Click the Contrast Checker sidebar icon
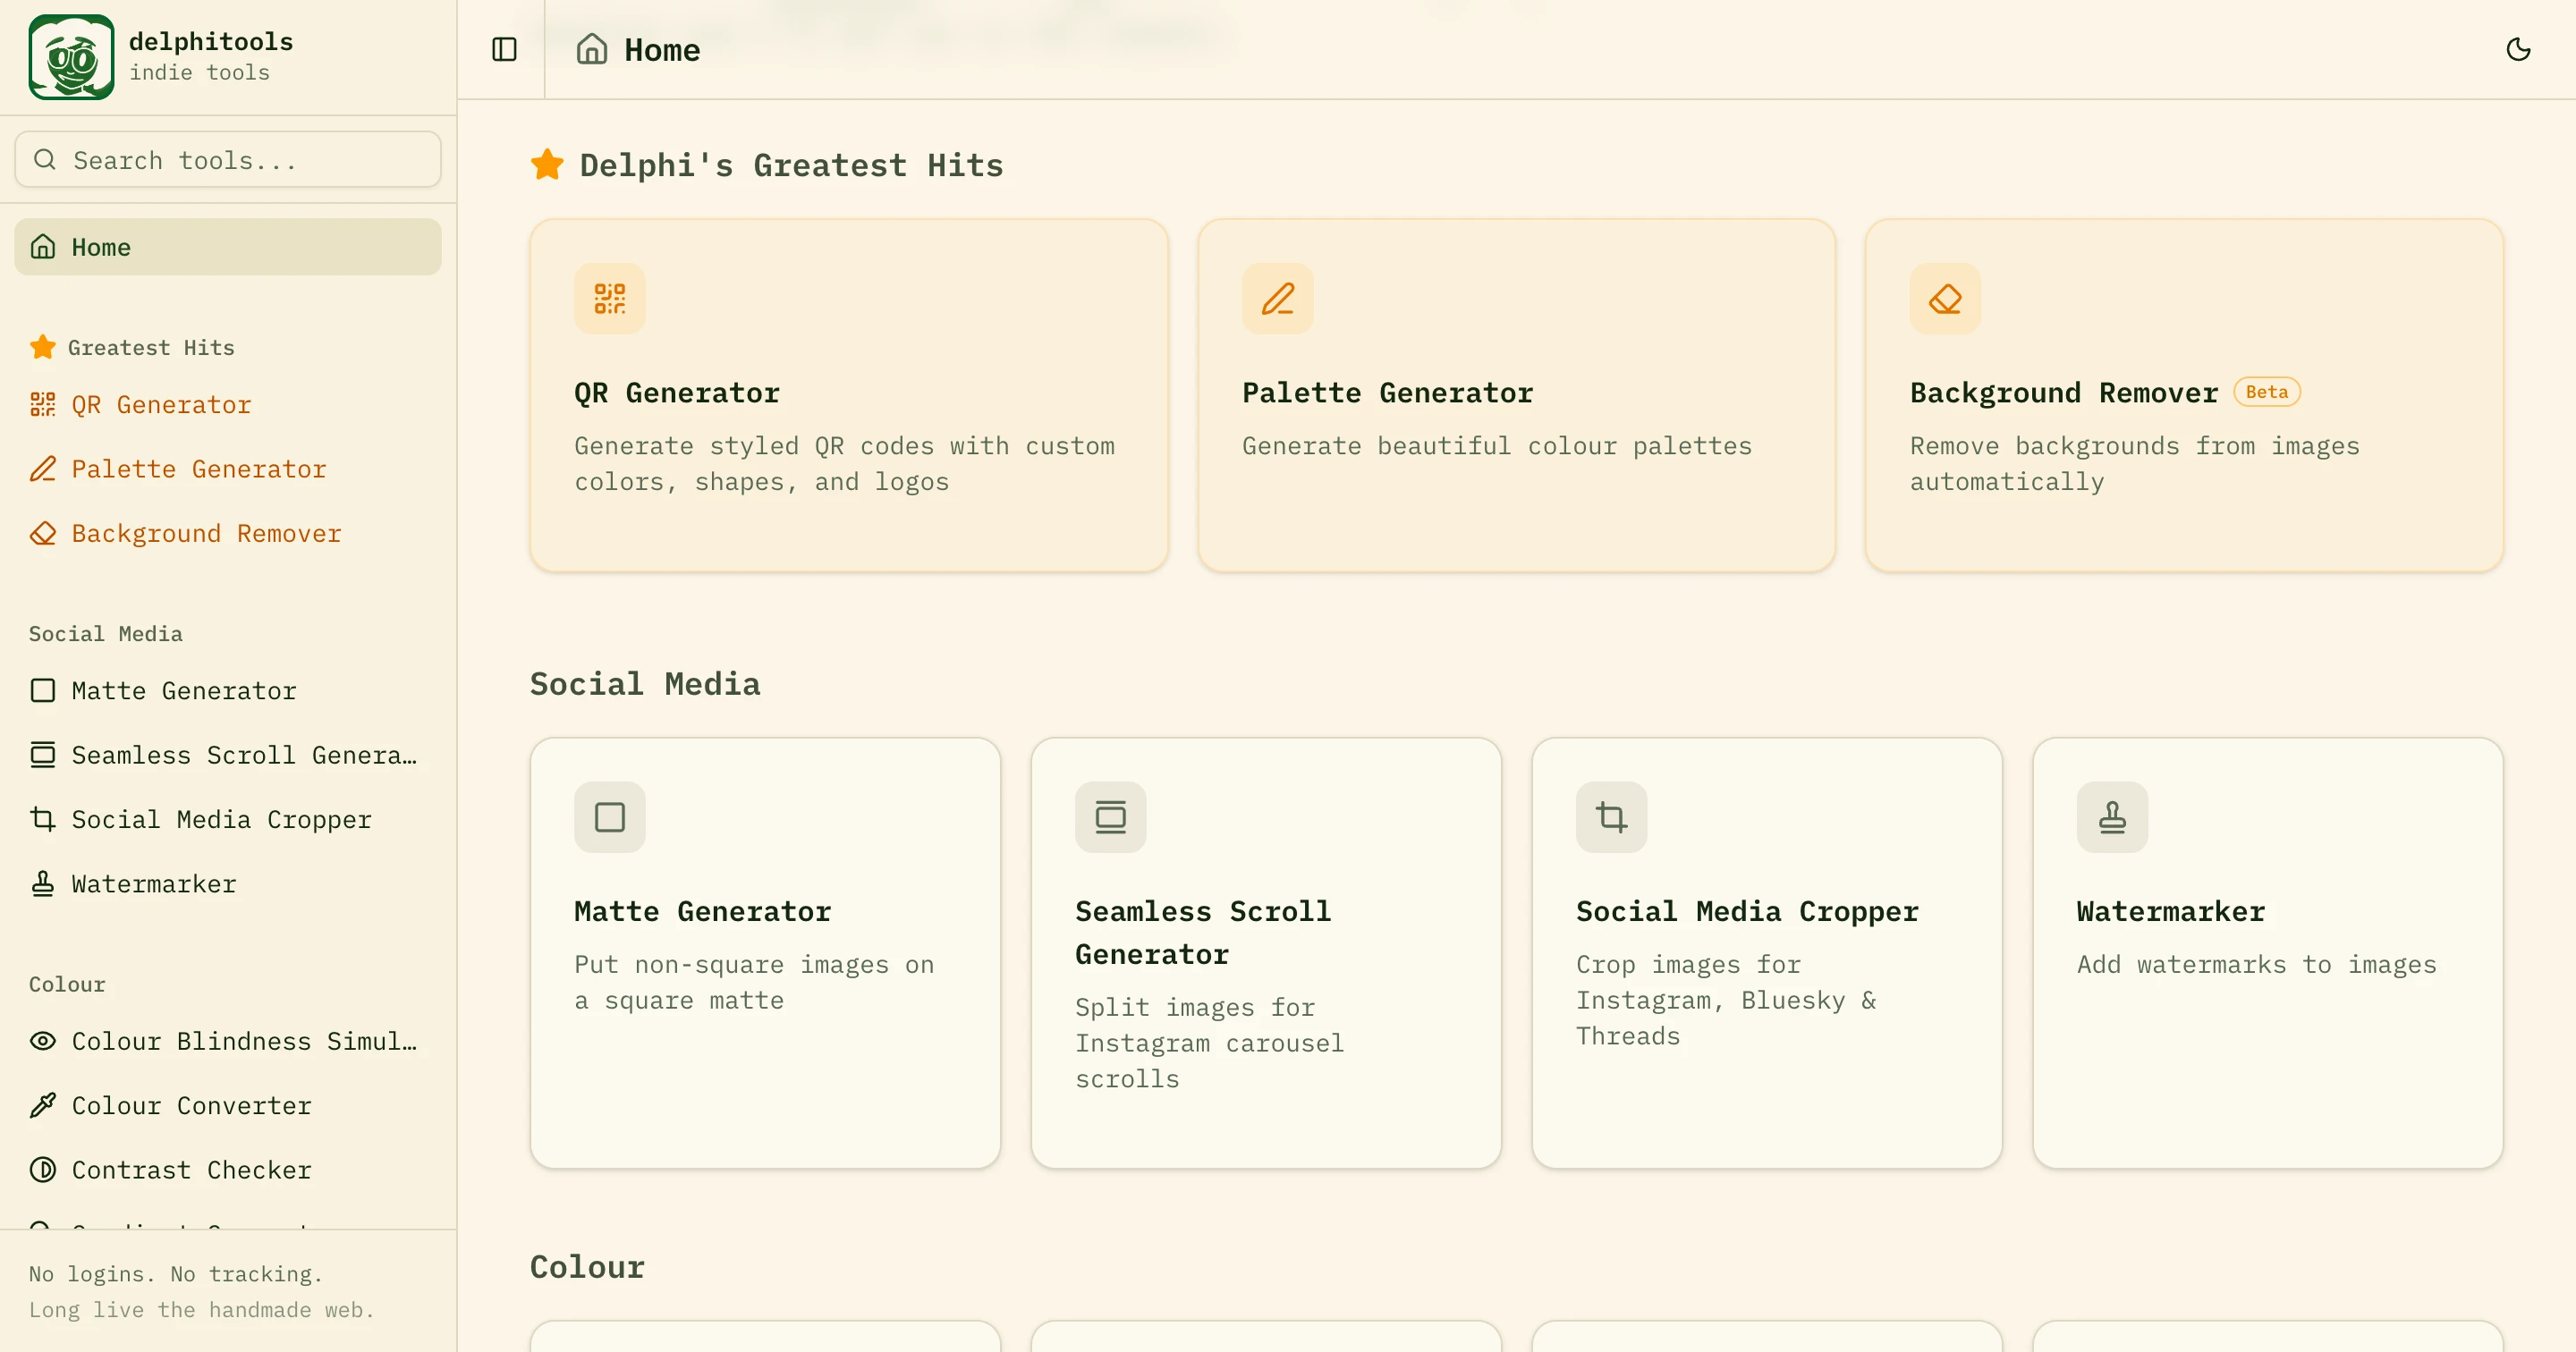 pos(43,1170)
